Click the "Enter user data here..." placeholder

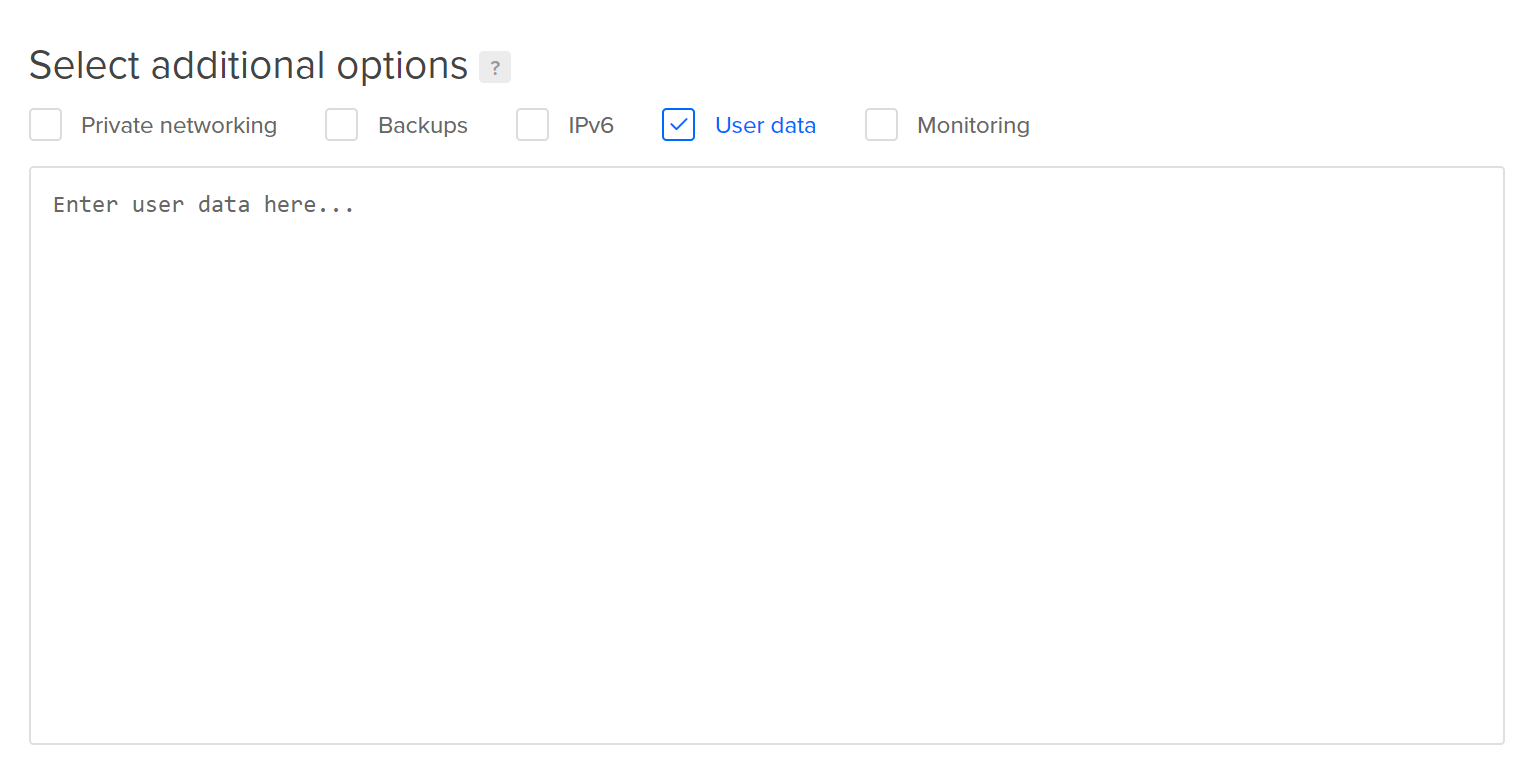tap(204, 205)
